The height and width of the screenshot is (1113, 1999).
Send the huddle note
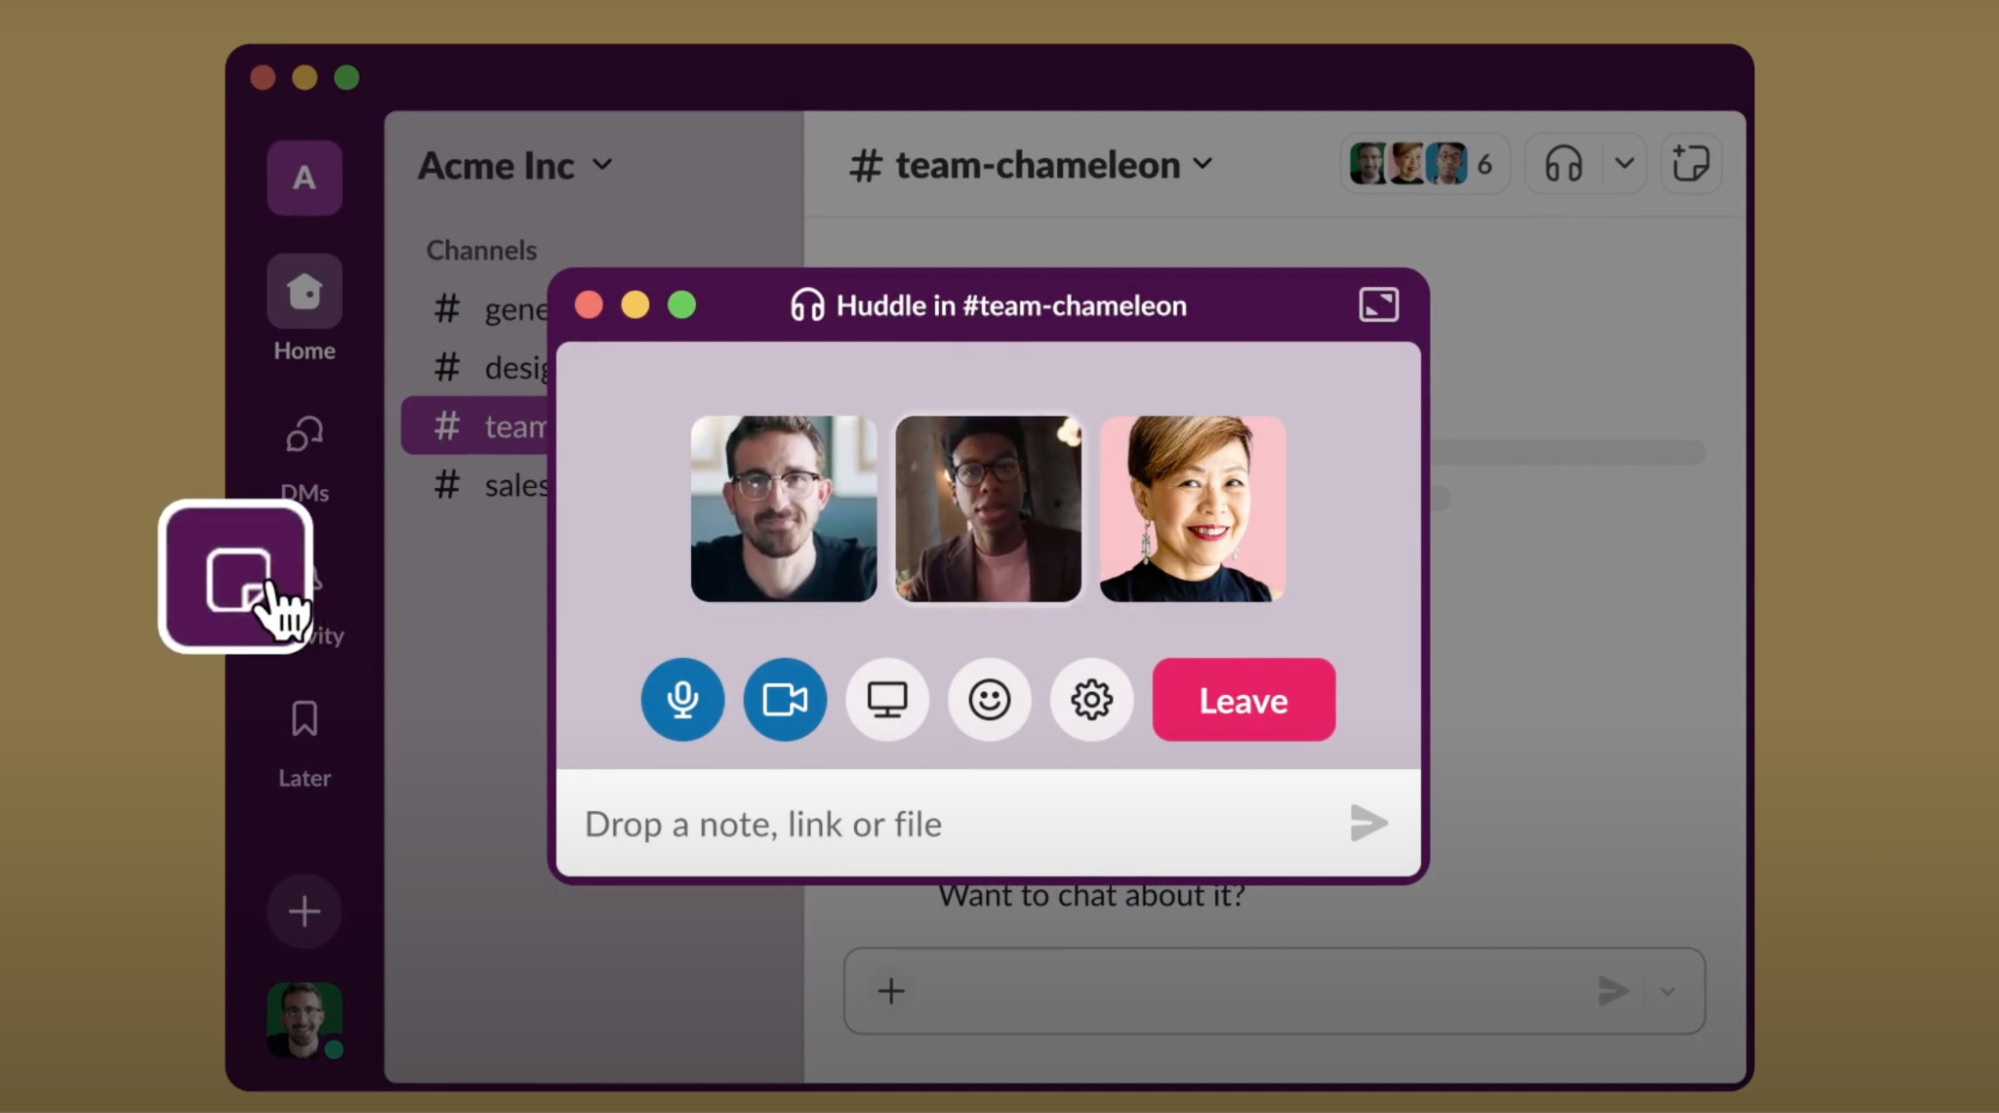[1368, 823]
